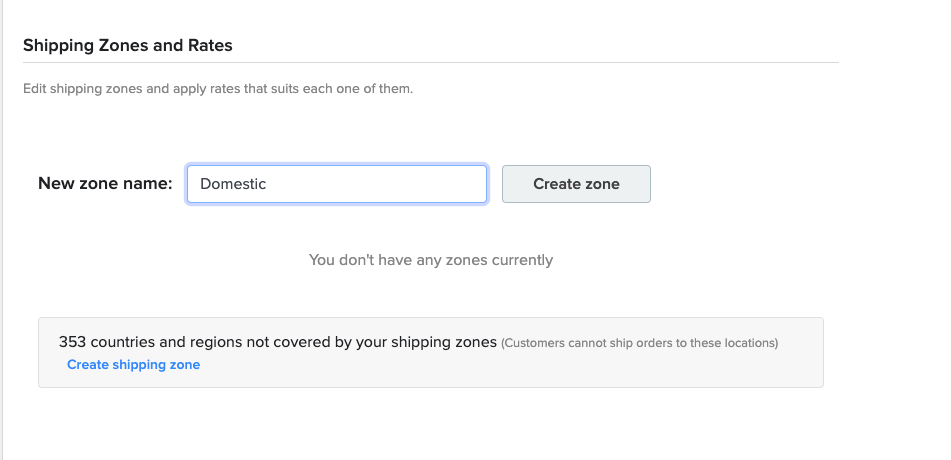This screenshot has height=460, width=951.
Task: Click the word 'zones' in the empty-state message
Action: (x=466, y=260)
